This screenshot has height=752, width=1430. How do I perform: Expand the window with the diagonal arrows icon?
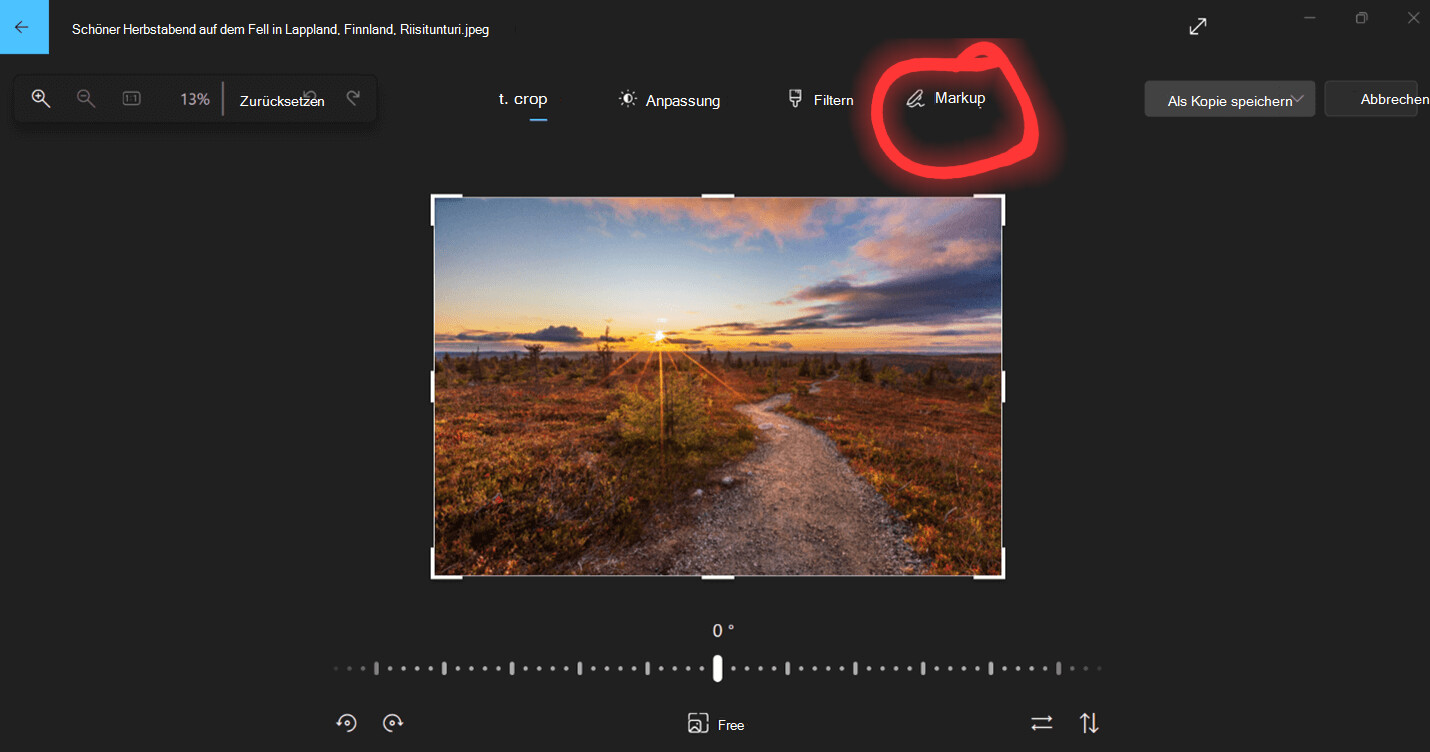click(x=1197, y=27)
